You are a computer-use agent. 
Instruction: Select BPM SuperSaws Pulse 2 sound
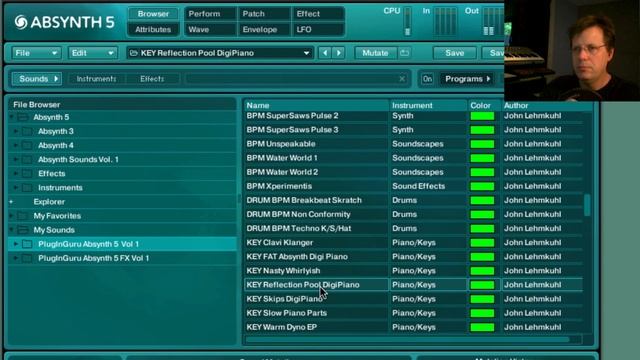coord(292,116)
